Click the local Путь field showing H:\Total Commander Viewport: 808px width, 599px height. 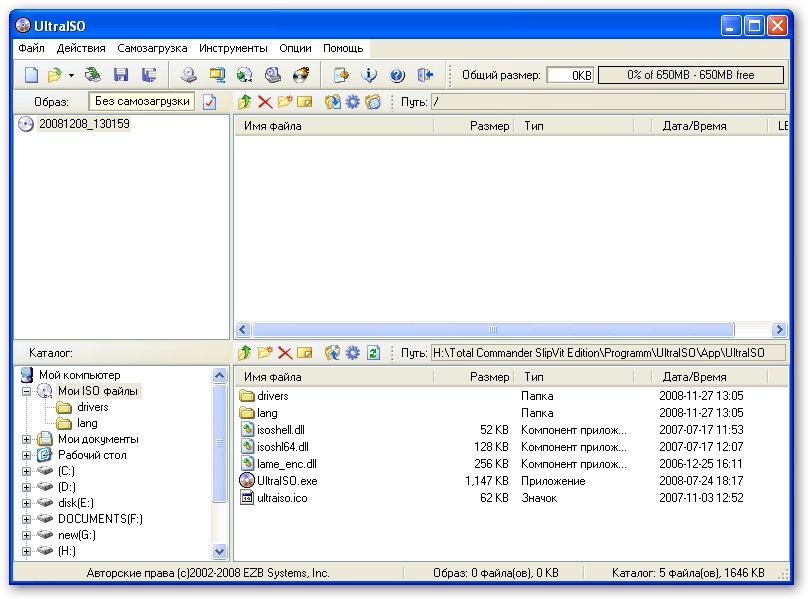(609, 353)
